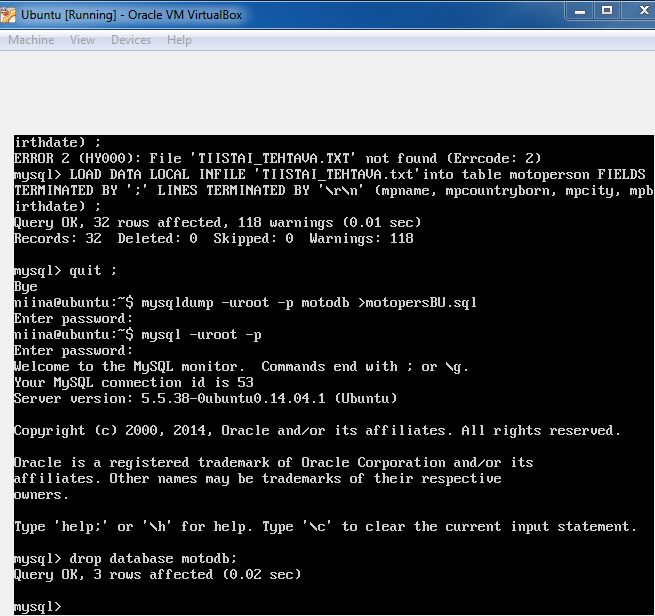The image size is (655, 616).
Task: Click the 'mysql> quit ;' line
Action: point(65,270)
